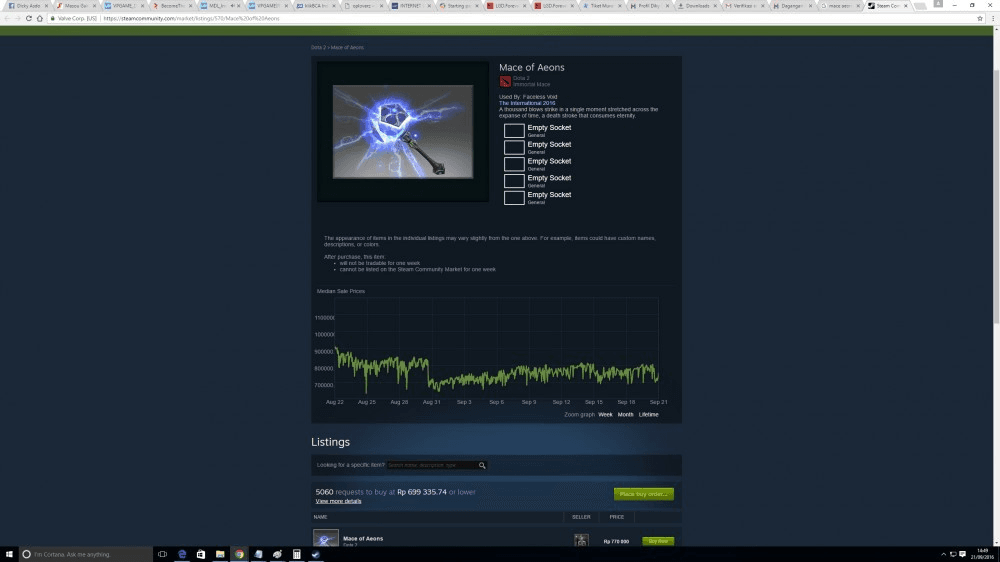Zoom the price graph to Lifetime

click(649, 415)
